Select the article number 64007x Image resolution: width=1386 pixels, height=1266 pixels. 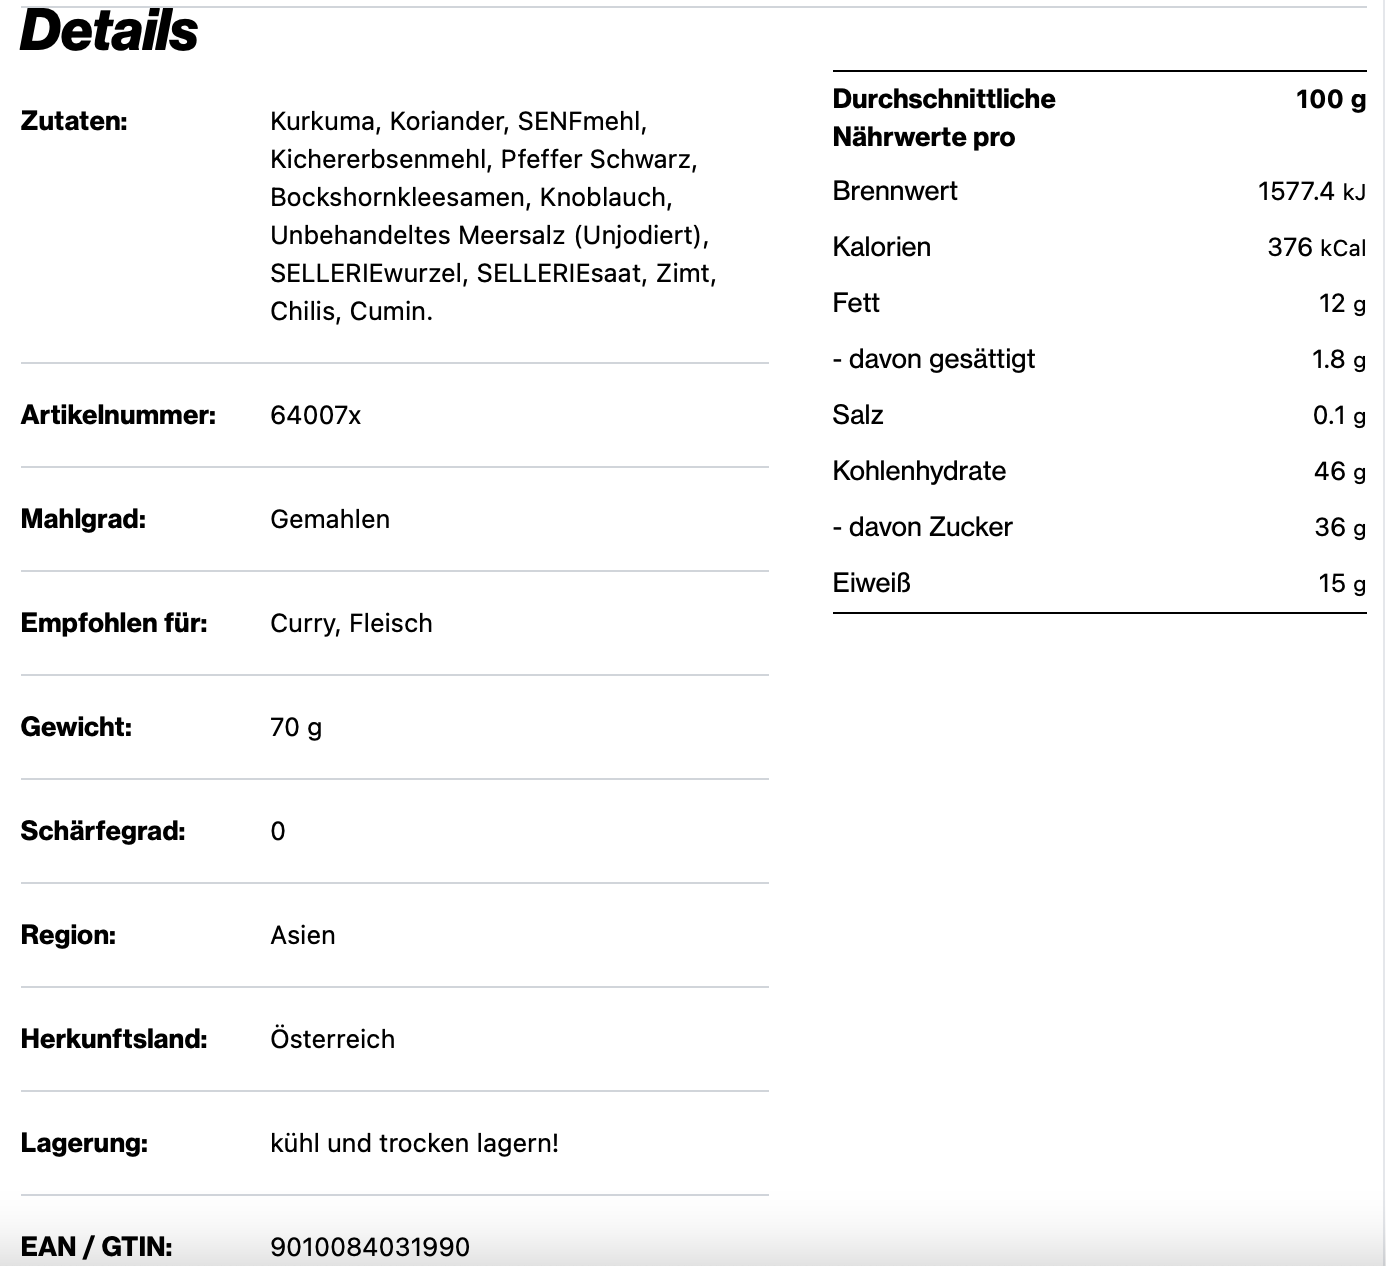coord(315,415)
